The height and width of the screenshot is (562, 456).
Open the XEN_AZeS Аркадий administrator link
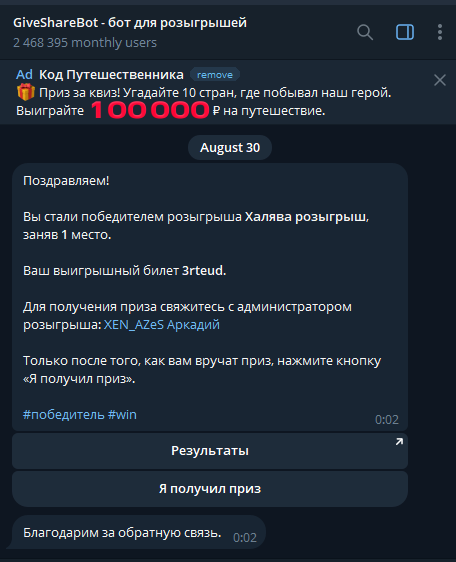pyautogui.click(x=161, y=325)
